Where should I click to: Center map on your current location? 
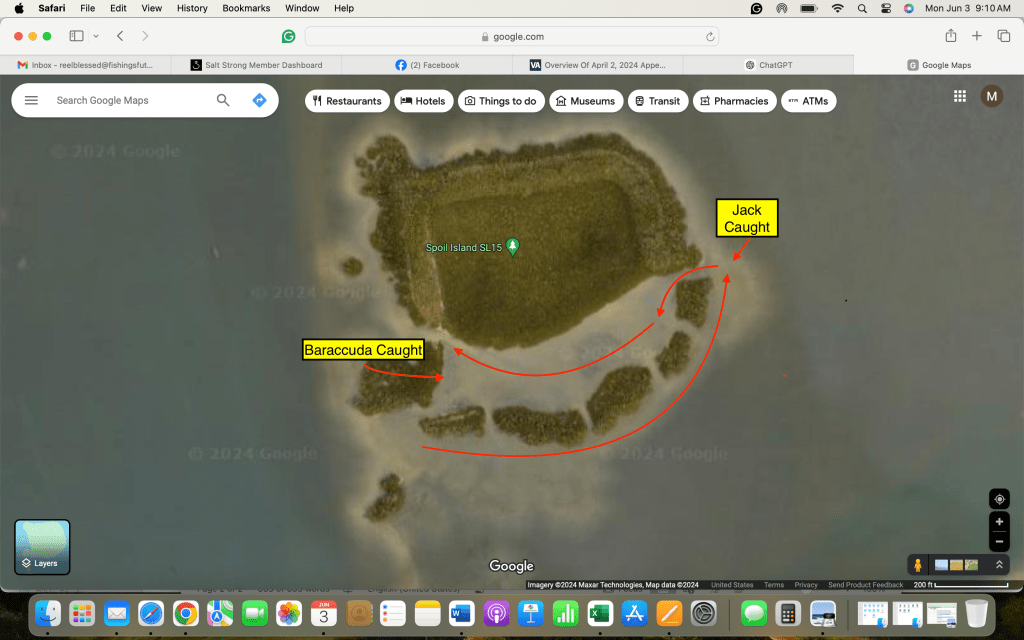[998, 499]
